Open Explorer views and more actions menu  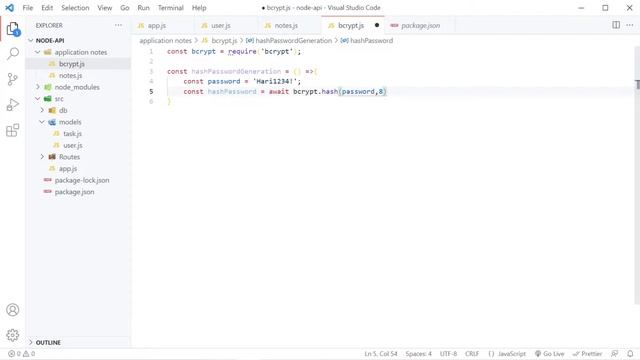click(x=118, y=25)
